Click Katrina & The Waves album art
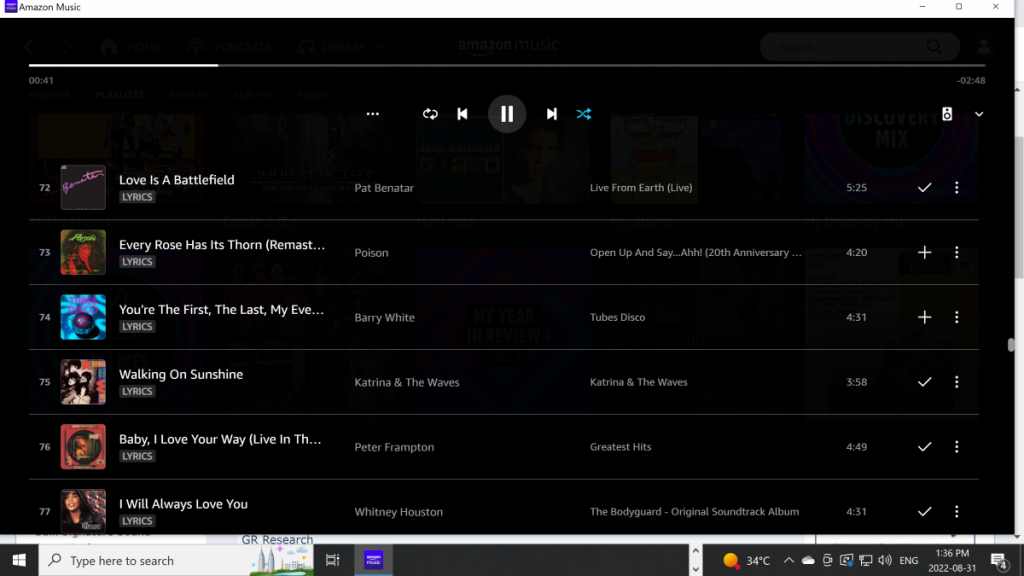 click(x=83, y=381)
